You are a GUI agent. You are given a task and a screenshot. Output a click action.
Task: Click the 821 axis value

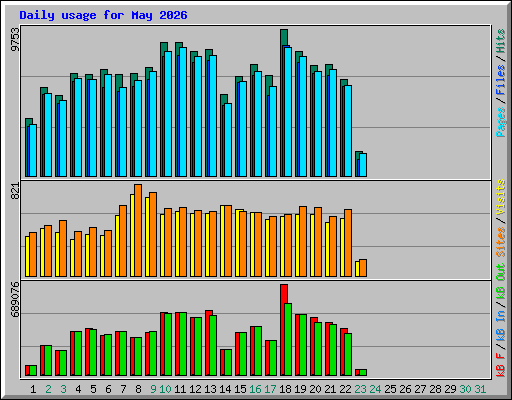click(x=15, y=191)
